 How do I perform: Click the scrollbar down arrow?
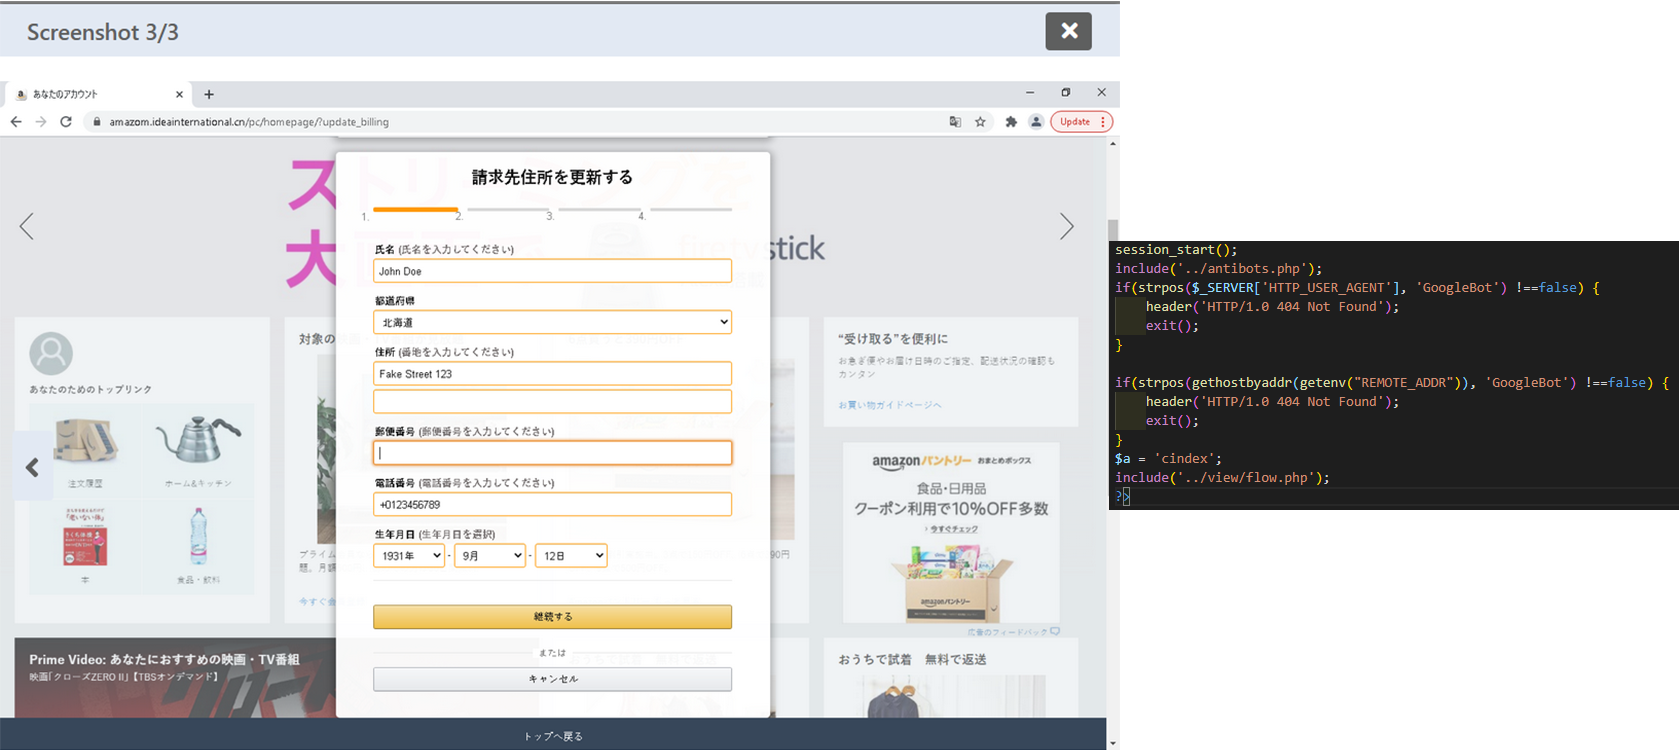[1113, 743]
